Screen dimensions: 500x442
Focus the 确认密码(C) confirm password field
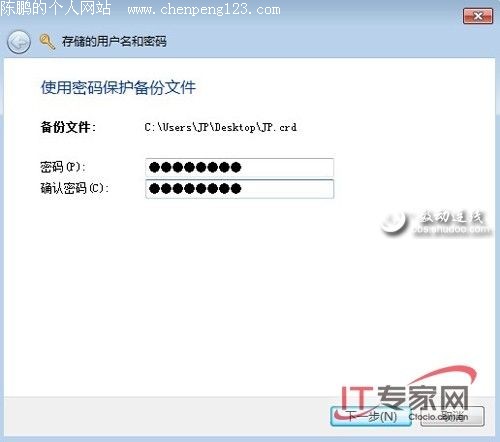click(239, 189)
